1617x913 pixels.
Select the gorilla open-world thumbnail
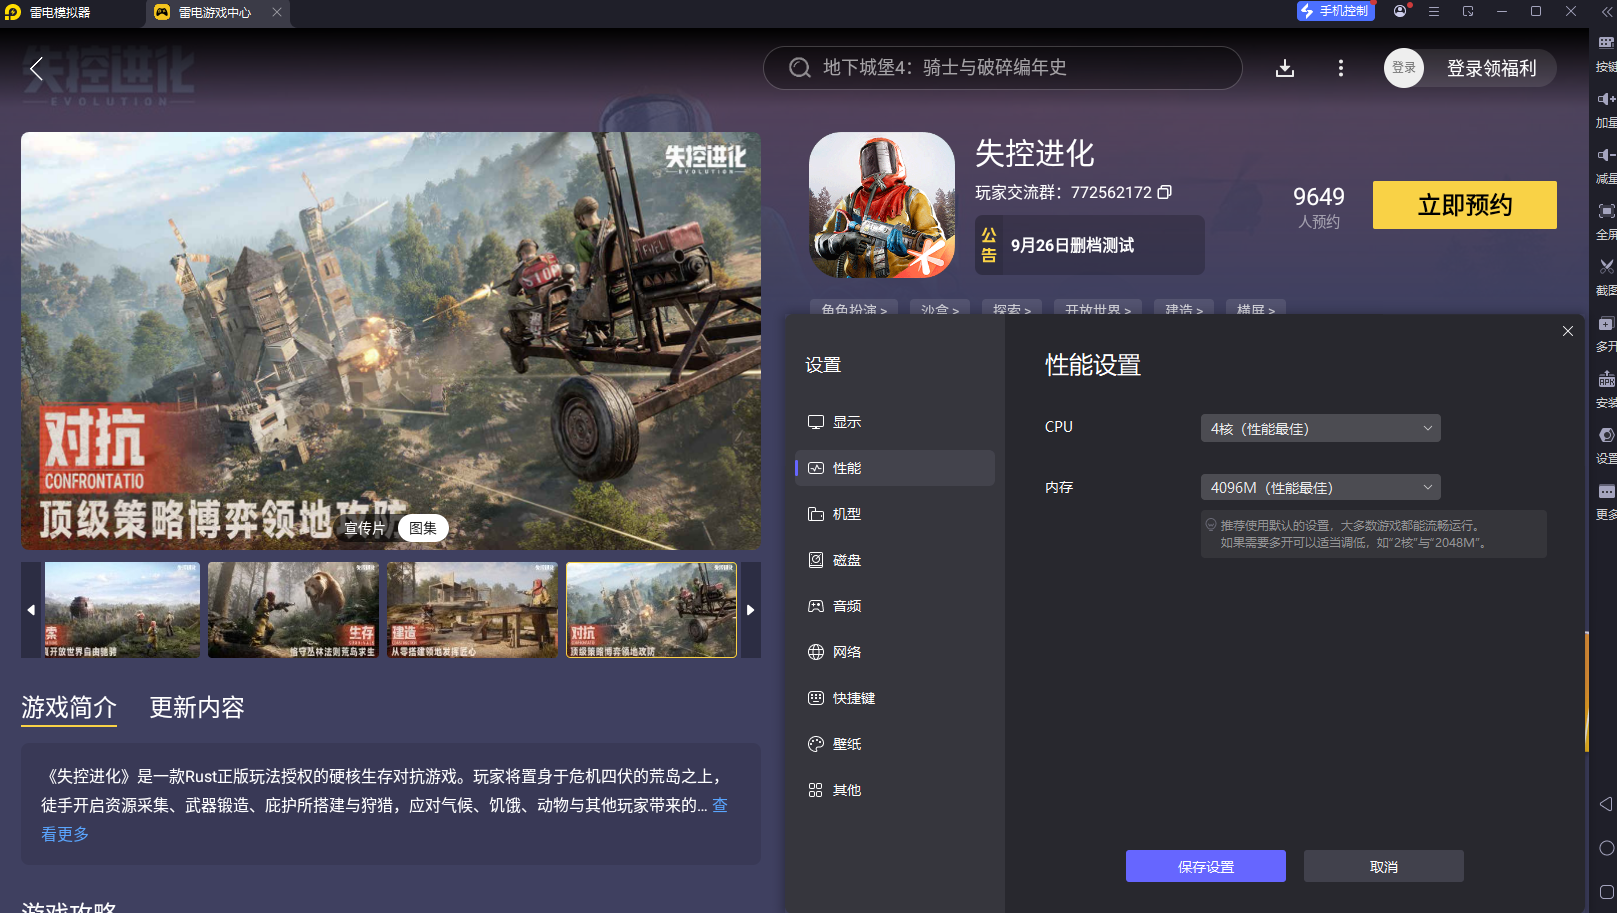tap(122, 610)
